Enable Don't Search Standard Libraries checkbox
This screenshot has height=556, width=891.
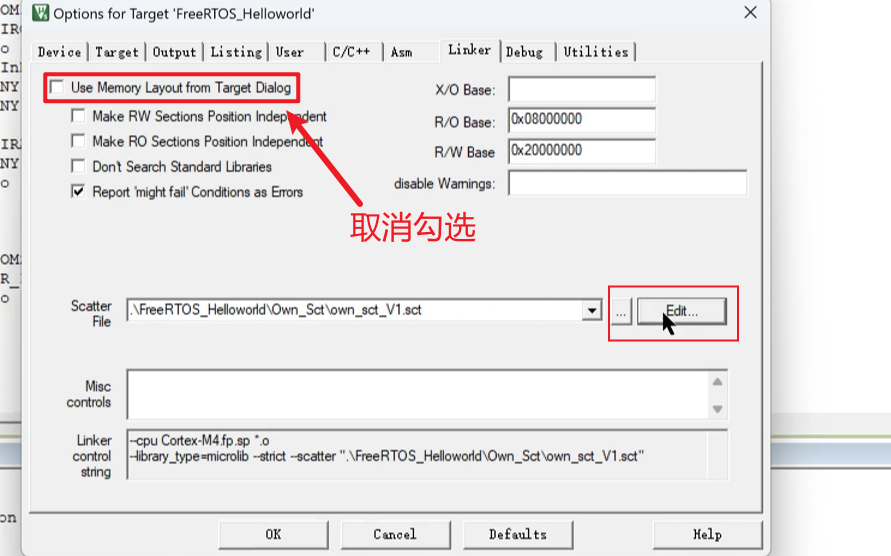click(78, 166)
